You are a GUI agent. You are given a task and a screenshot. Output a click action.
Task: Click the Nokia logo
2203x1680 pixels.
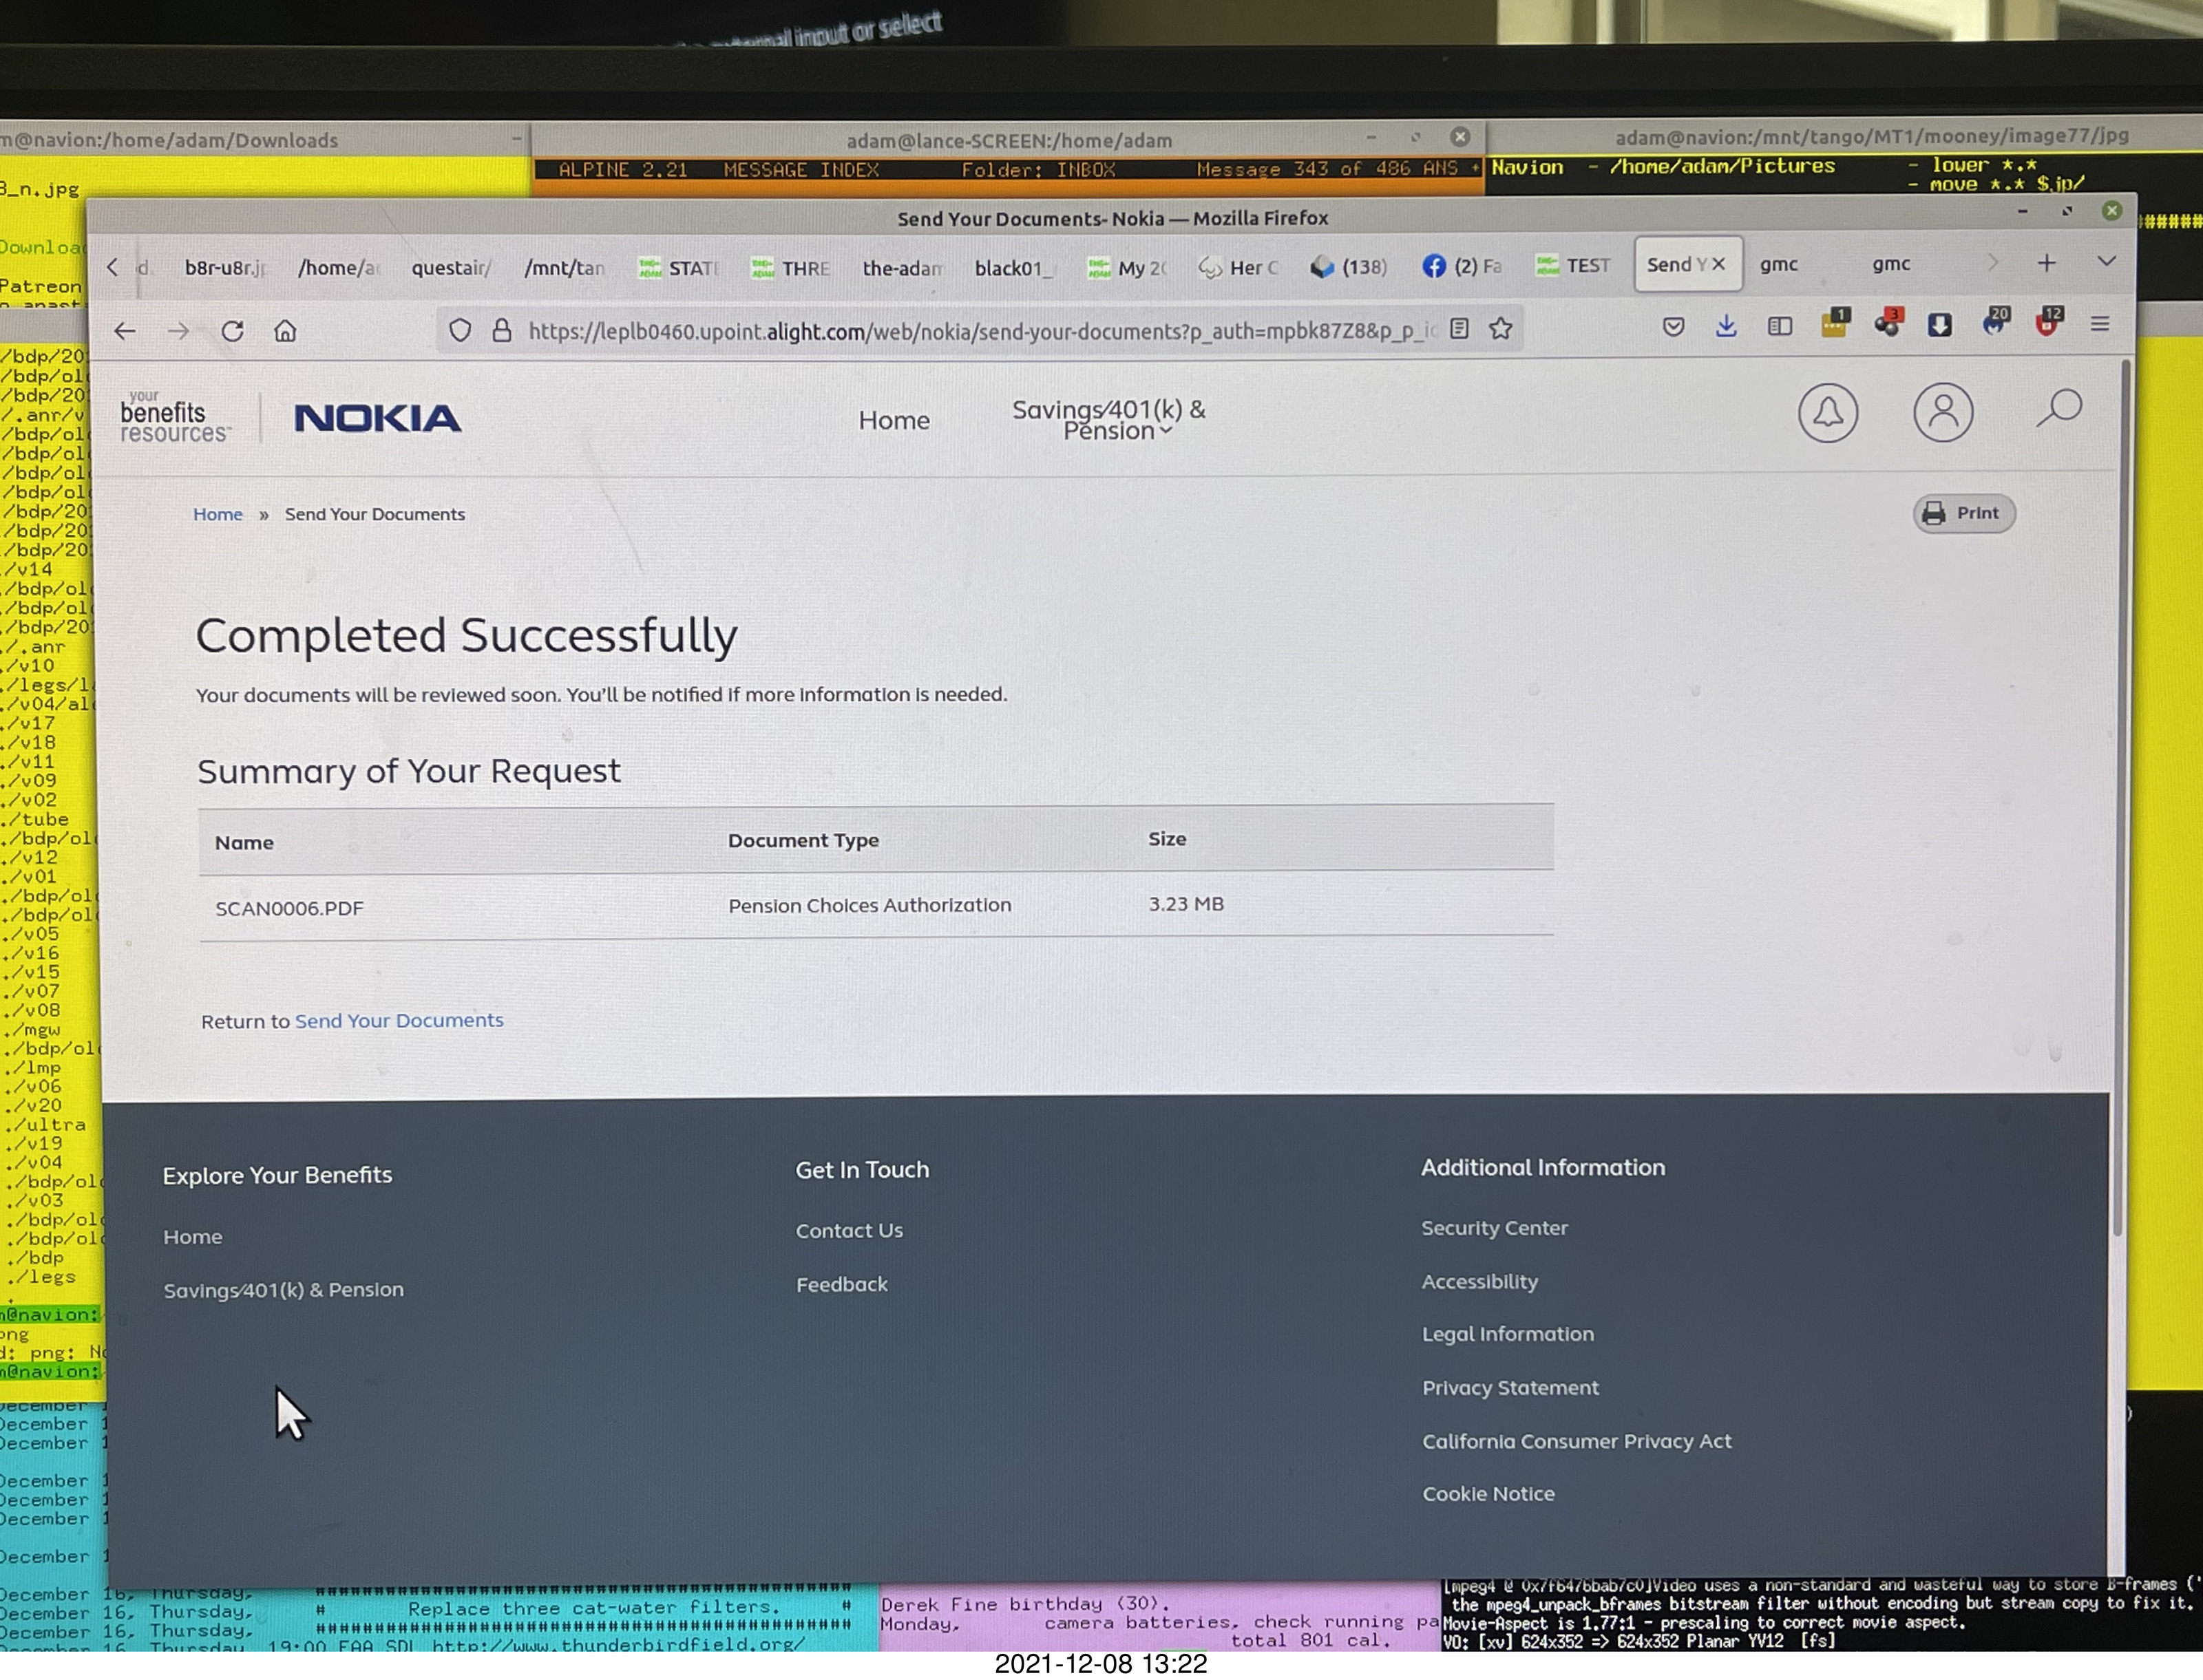[x=378, y=418]
